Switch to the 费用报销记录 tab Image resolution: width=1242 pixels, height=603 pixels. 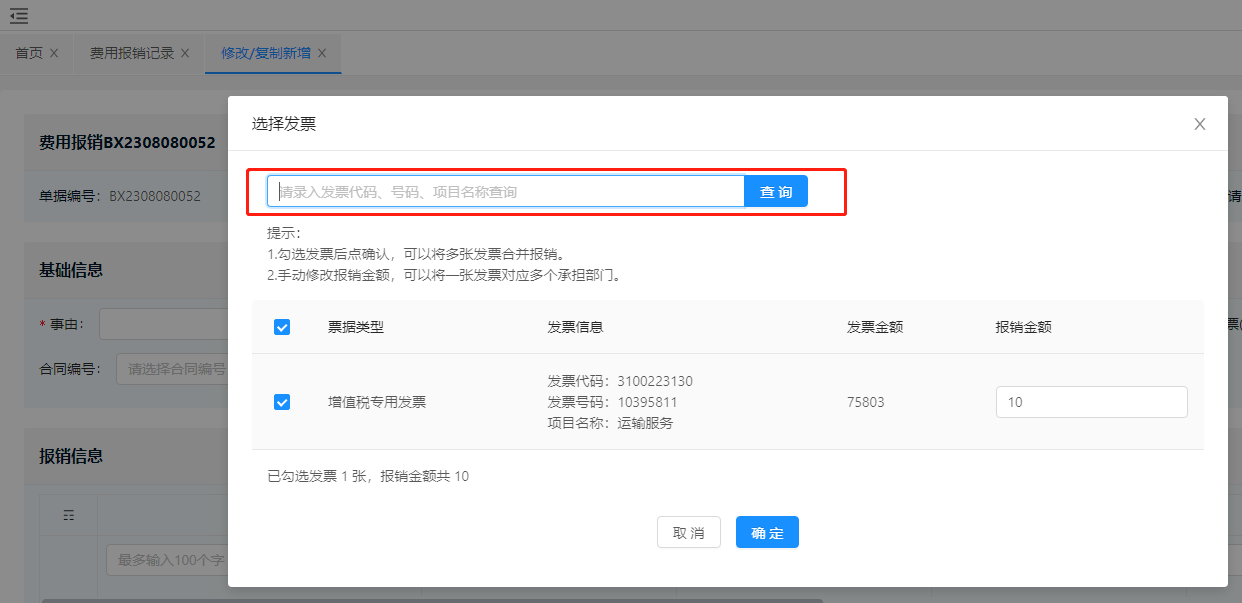coord(132,53)
